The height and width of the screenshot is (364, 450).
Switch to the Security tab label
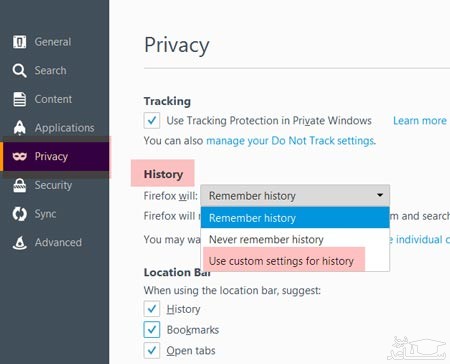click(x=53, y=185)
